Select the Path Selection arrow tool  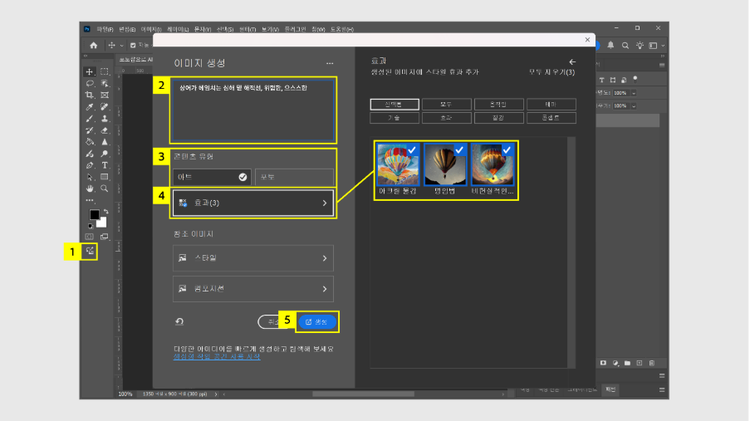89,177
